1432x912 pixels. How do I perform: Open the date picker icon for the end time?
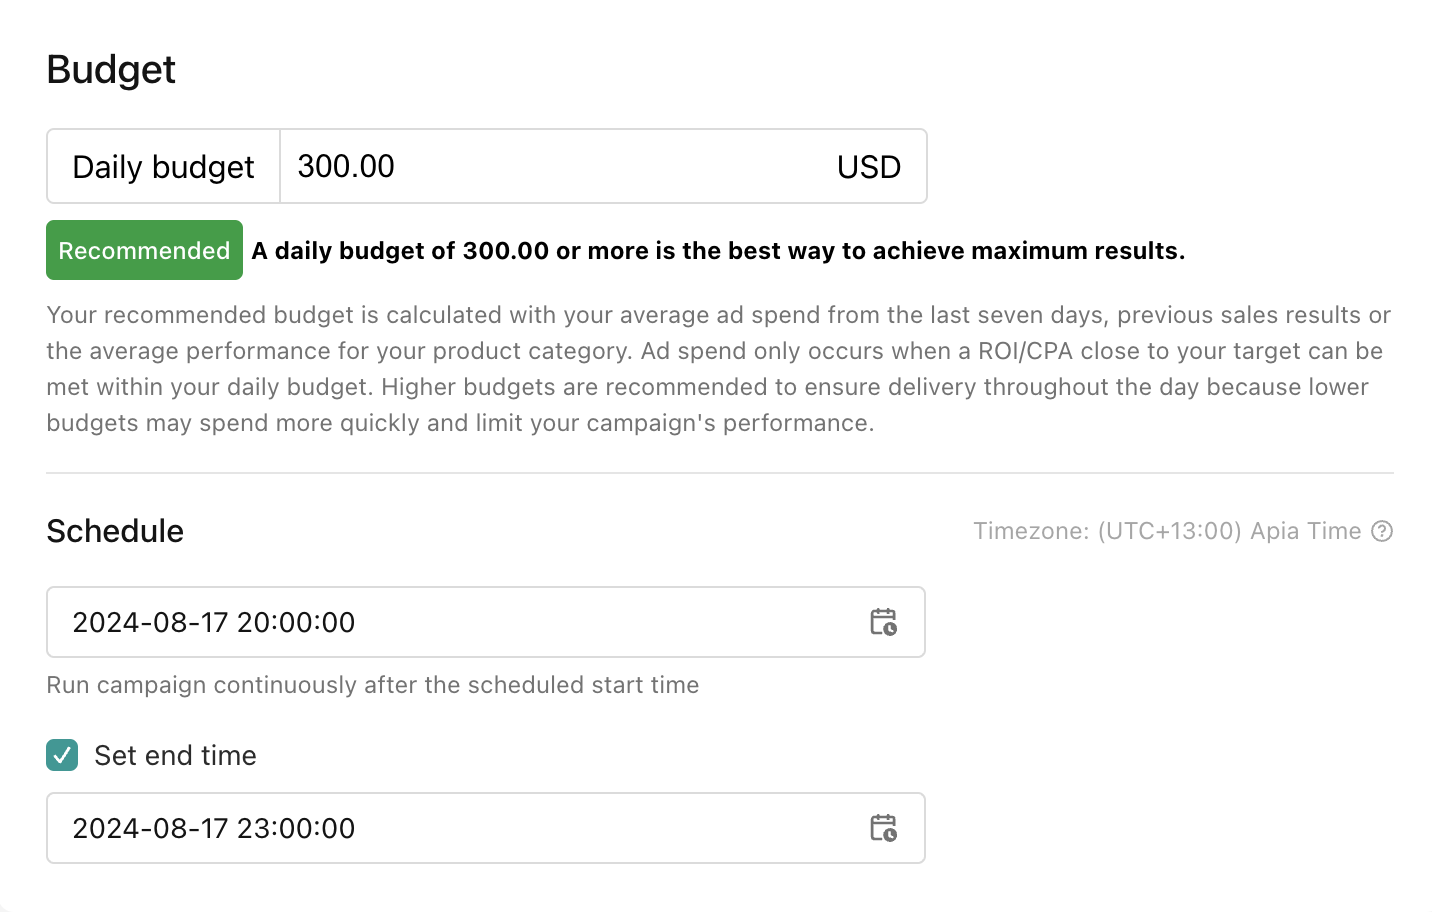[883, 828]
